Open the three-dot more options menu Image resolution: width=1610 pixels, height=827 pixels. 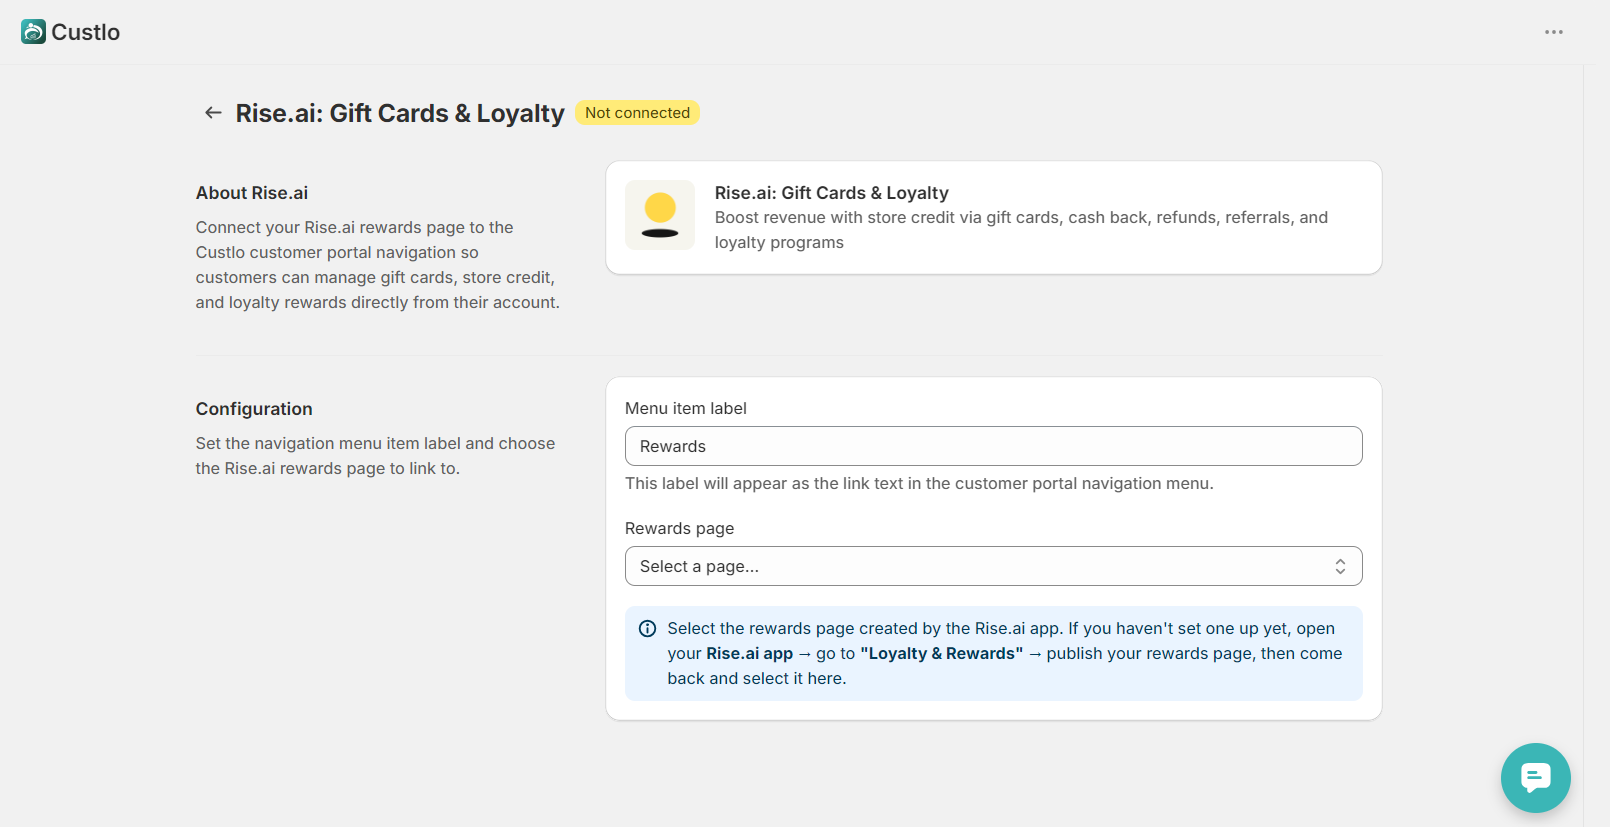1553,32
